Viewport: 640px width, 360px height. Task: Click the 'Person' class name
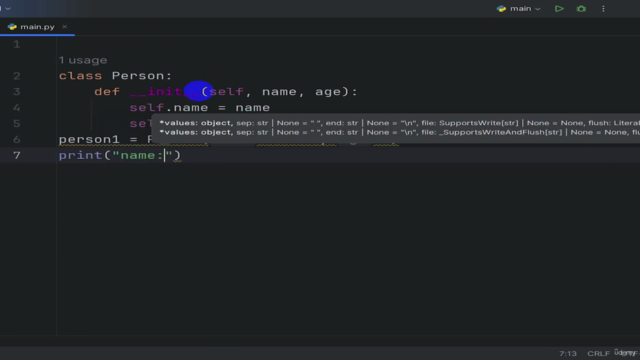pyautogui.click(x=138, y=76)
